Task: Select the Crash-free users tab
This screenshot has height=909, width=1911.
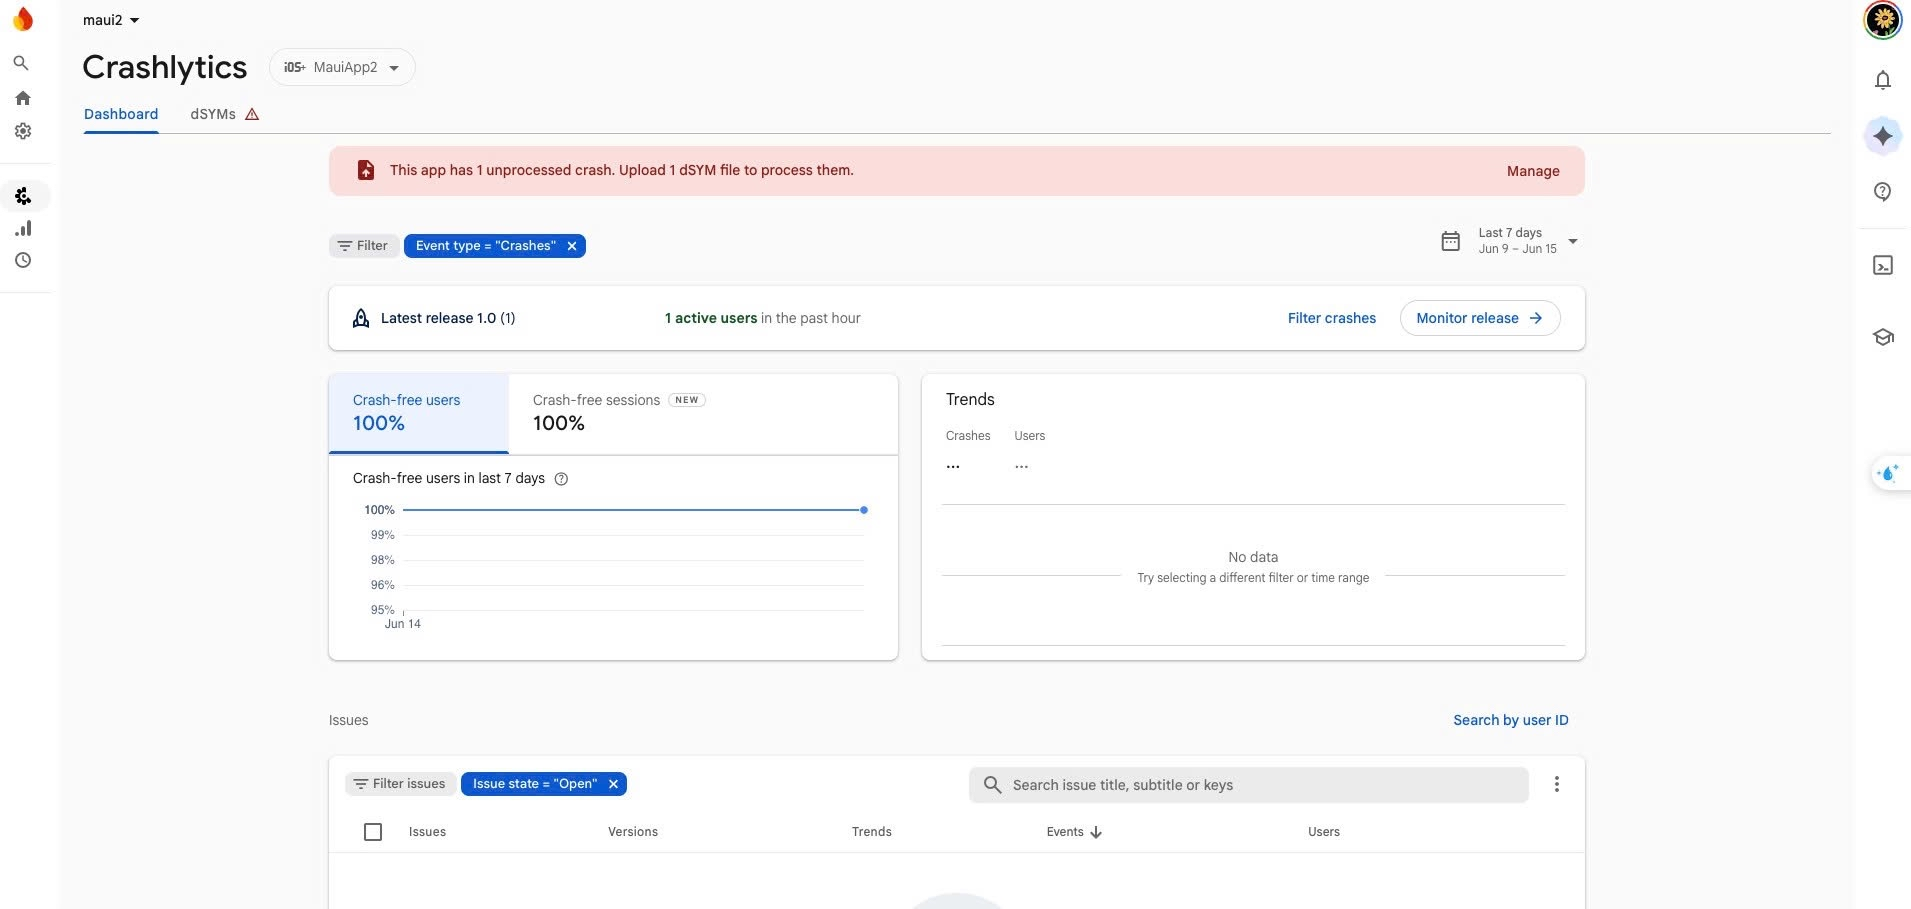Action: (x=419, y=413)
